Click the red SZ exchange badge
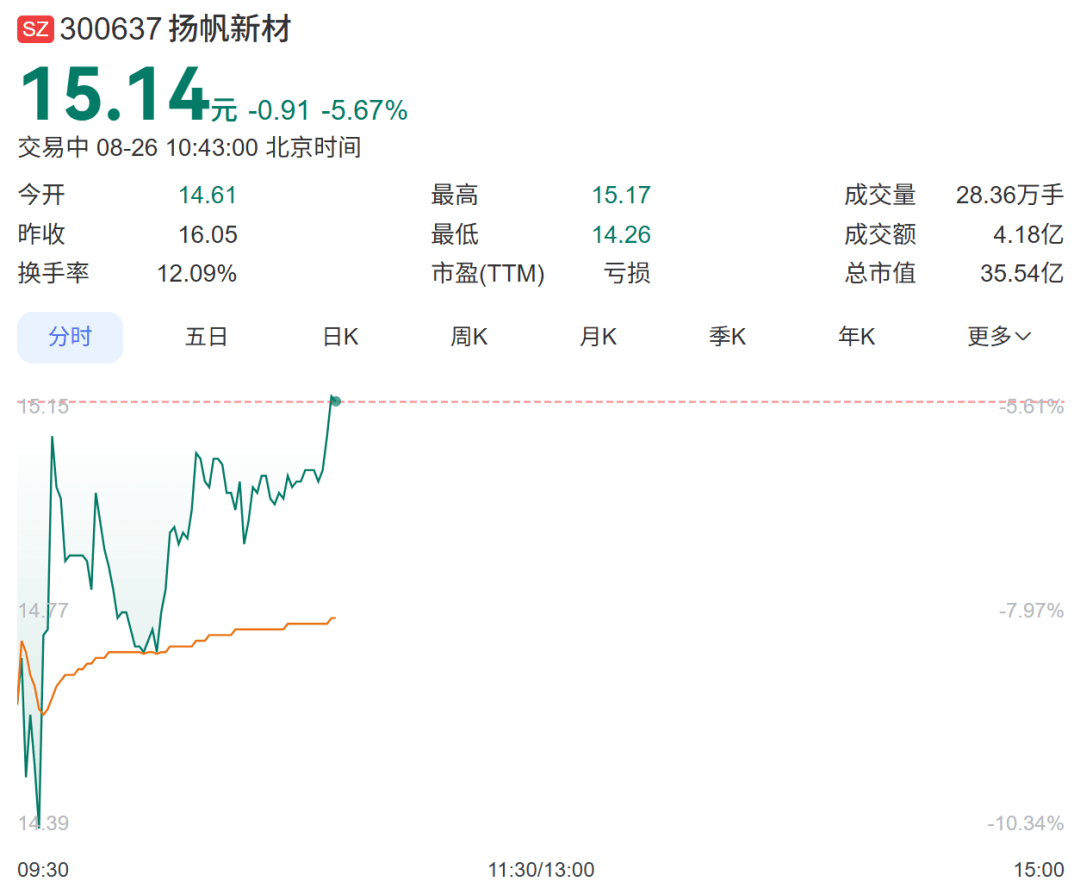This screenshot has height=894, width=1080. pyautogui.click(x=36, y=29)
